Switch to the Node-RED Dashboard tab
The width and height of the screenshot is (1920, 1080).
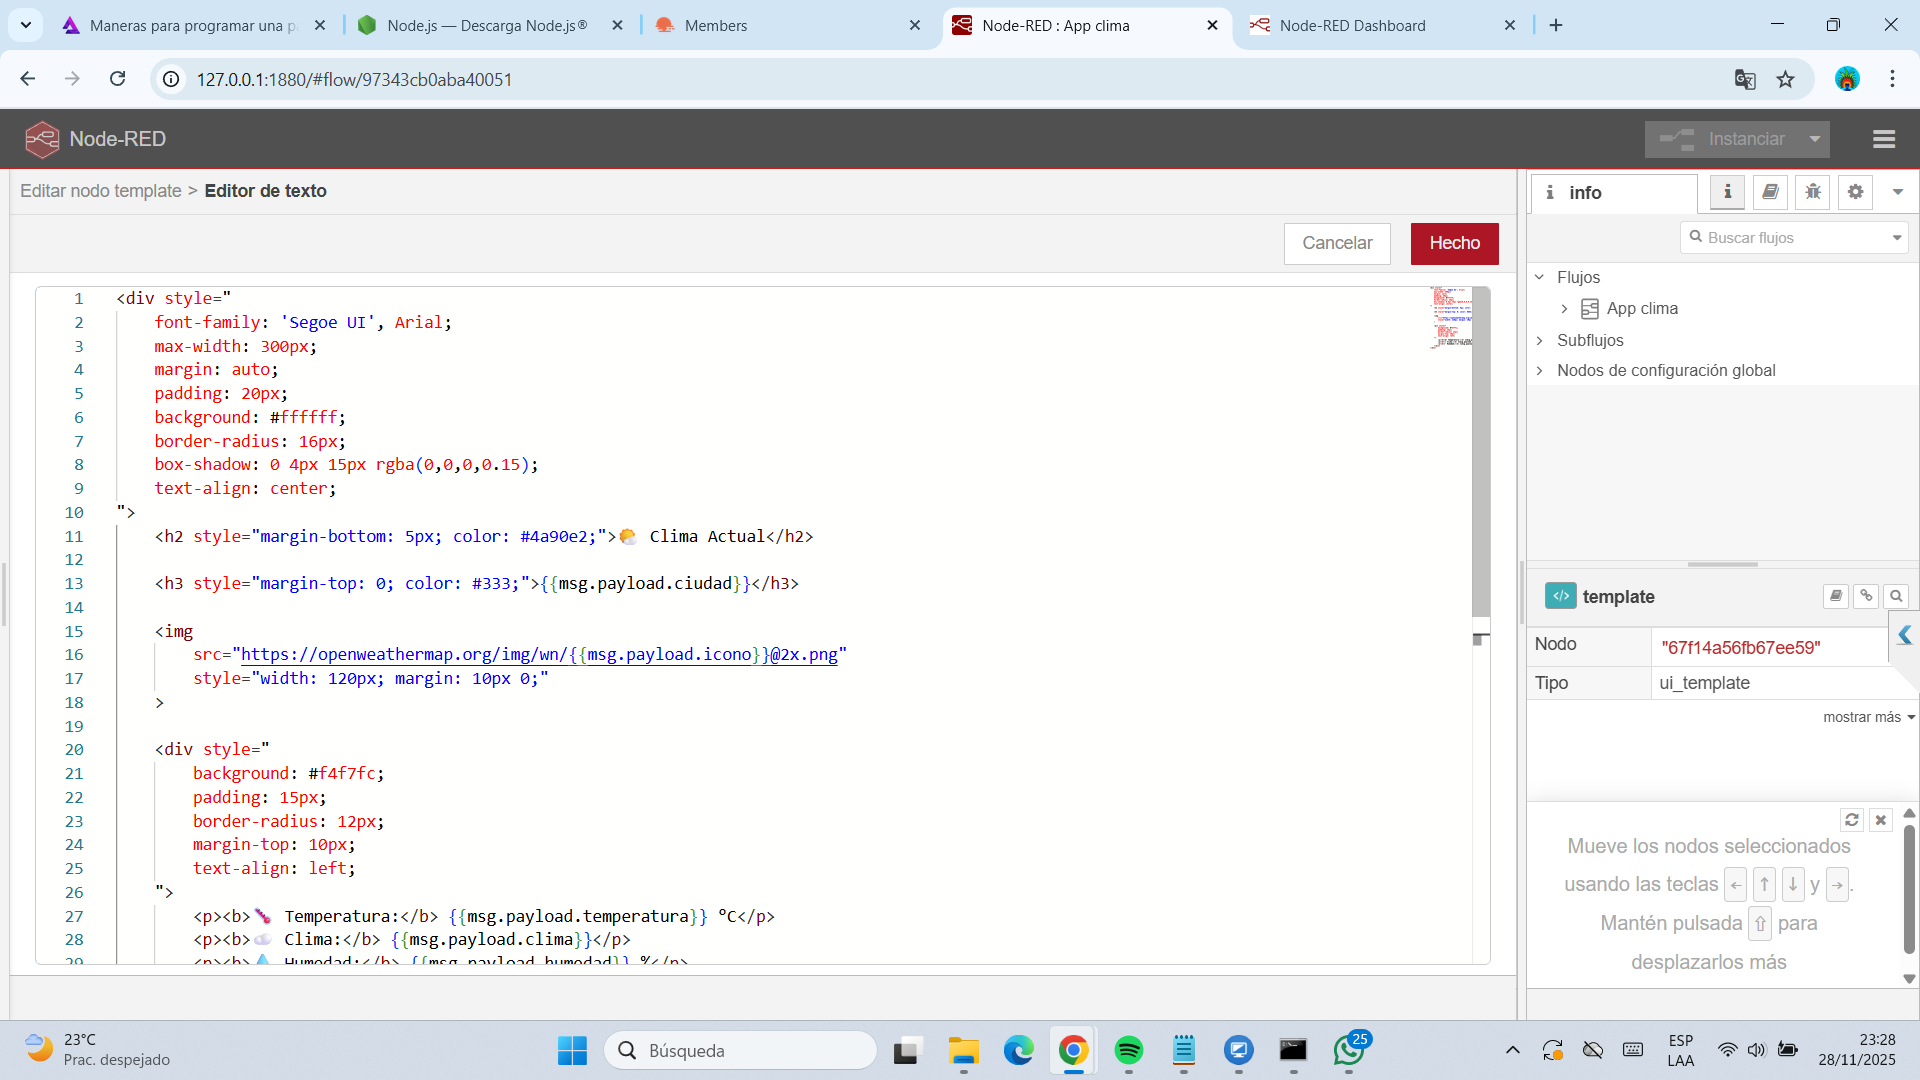pyautogui.click(x=1383, y=26)
